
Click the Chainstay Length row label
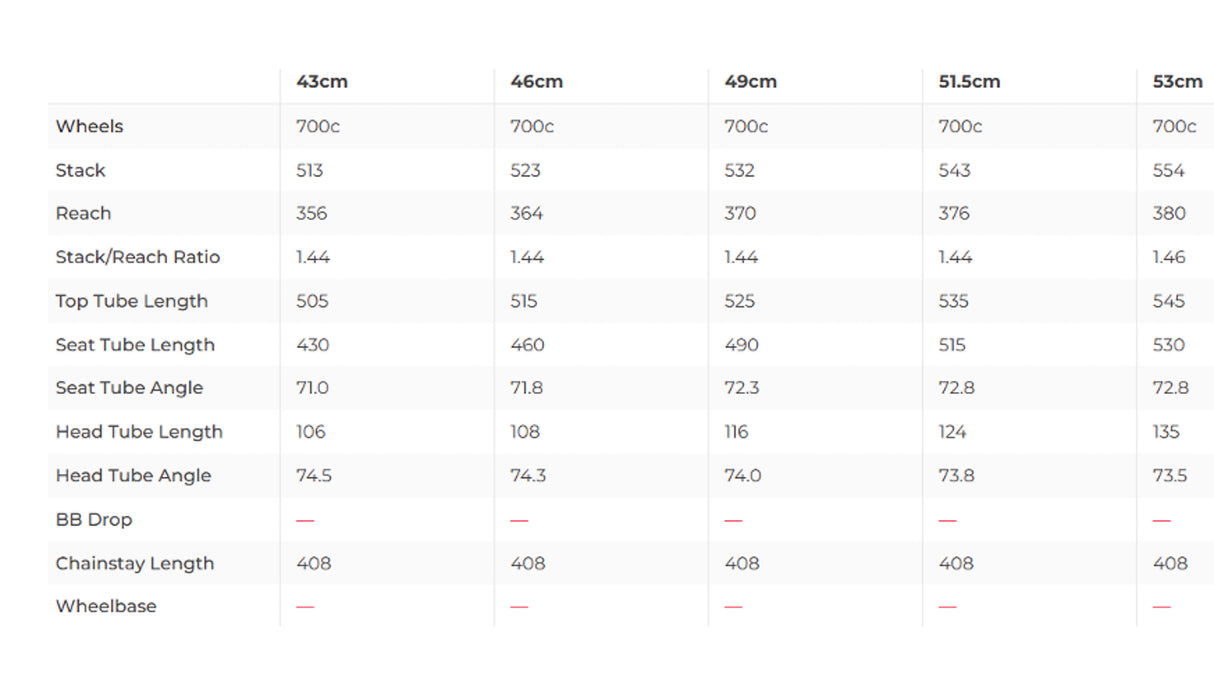(135, 564)
